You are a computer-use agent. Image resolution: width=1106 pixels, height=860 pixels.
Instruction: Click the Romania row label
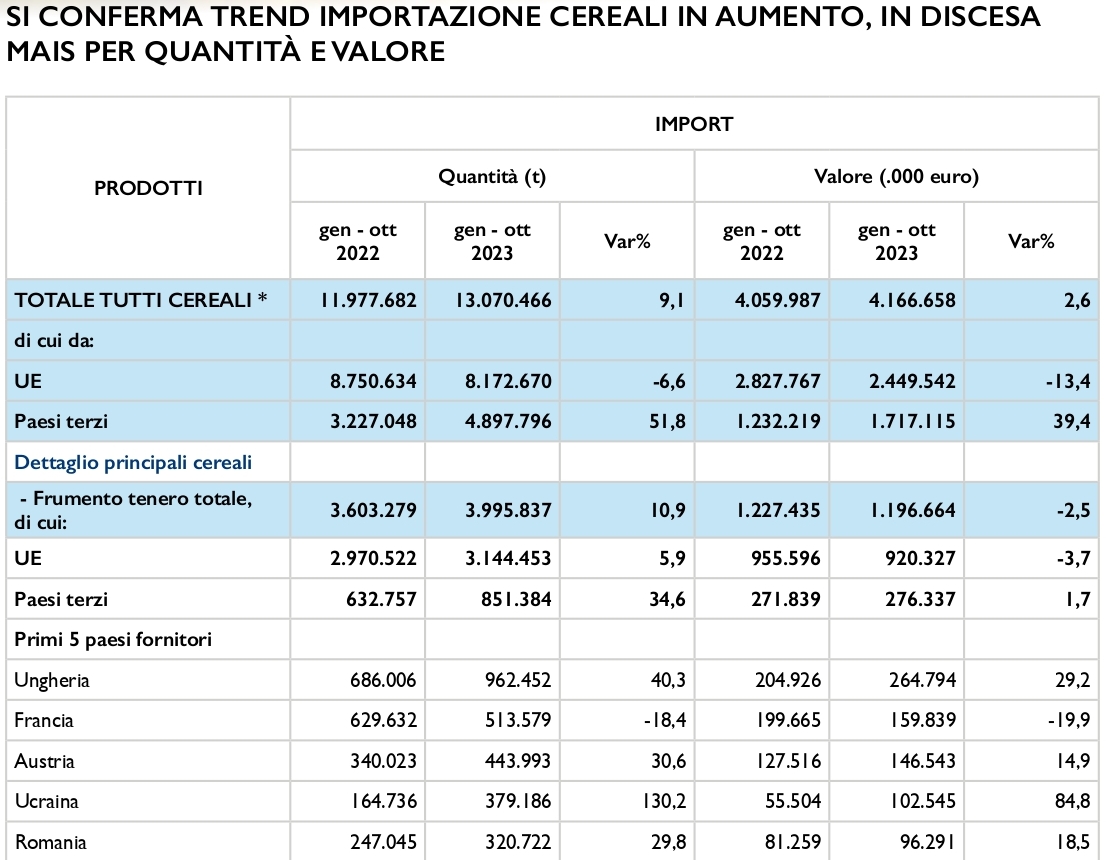51,843
